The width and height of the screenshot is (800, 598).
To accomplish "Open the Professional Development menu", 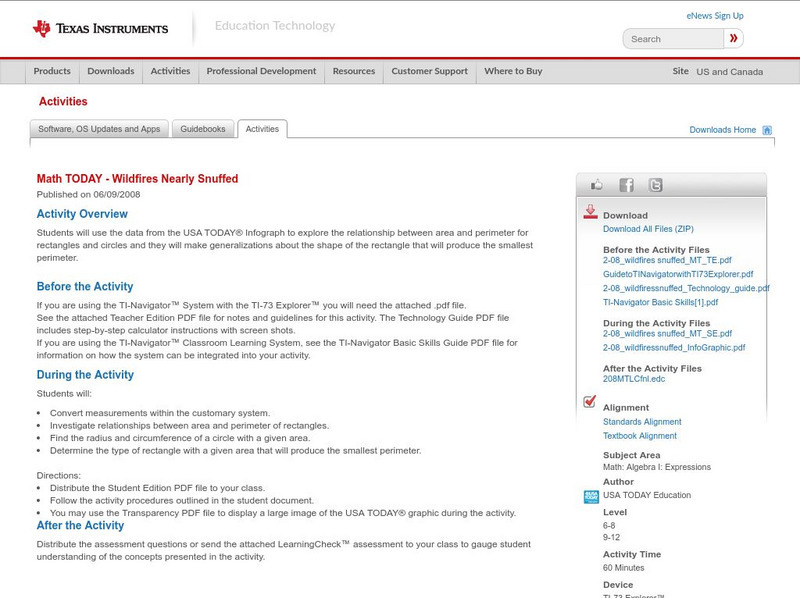I will [x=261, y=71].
